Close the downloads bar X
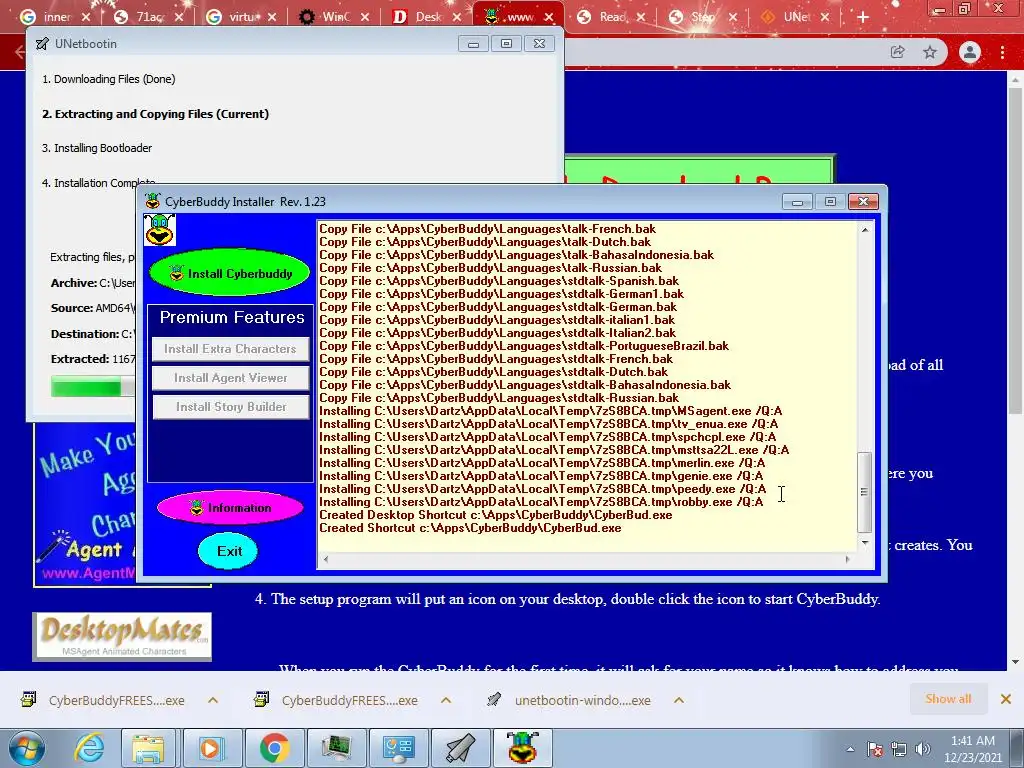 1006,699
